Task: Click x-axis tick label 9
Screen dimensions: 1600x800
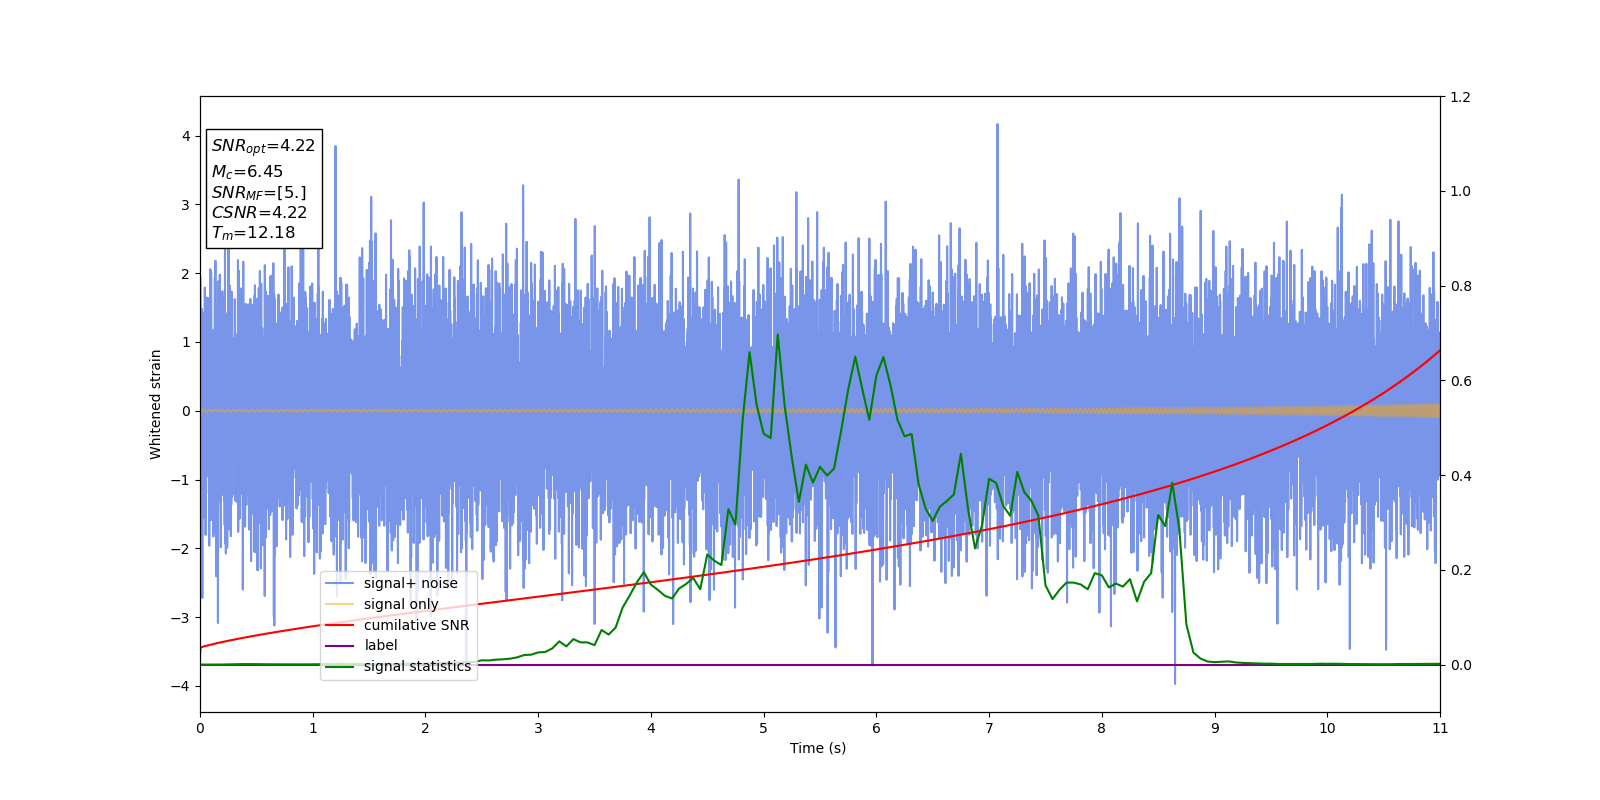Action: (1214, 728)
